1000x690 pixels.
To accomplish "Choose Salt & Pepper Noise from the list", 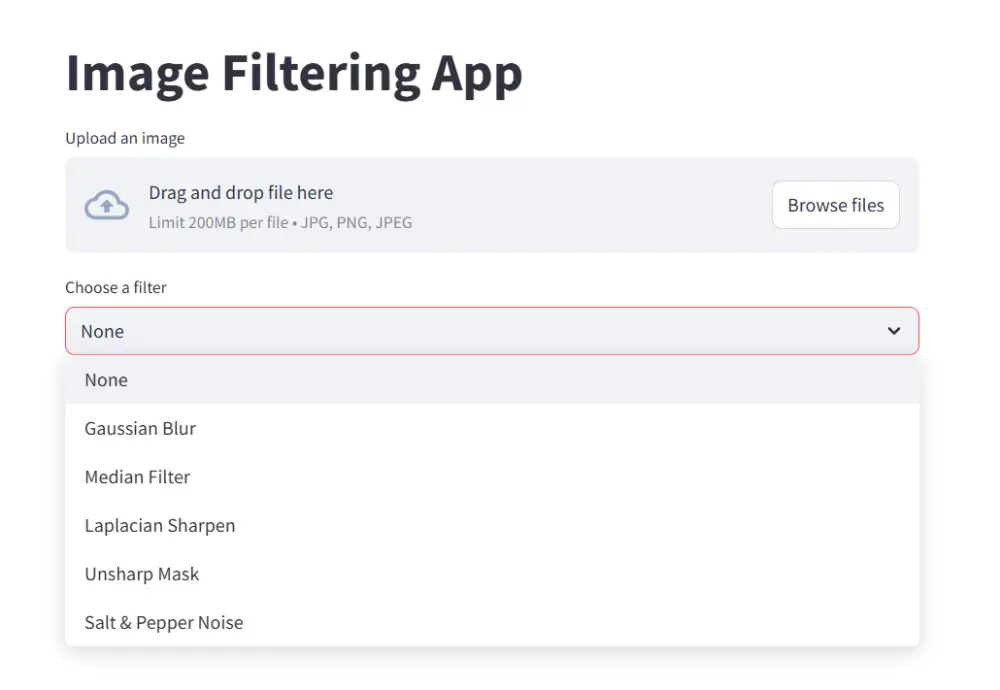I will click(164, 622).
